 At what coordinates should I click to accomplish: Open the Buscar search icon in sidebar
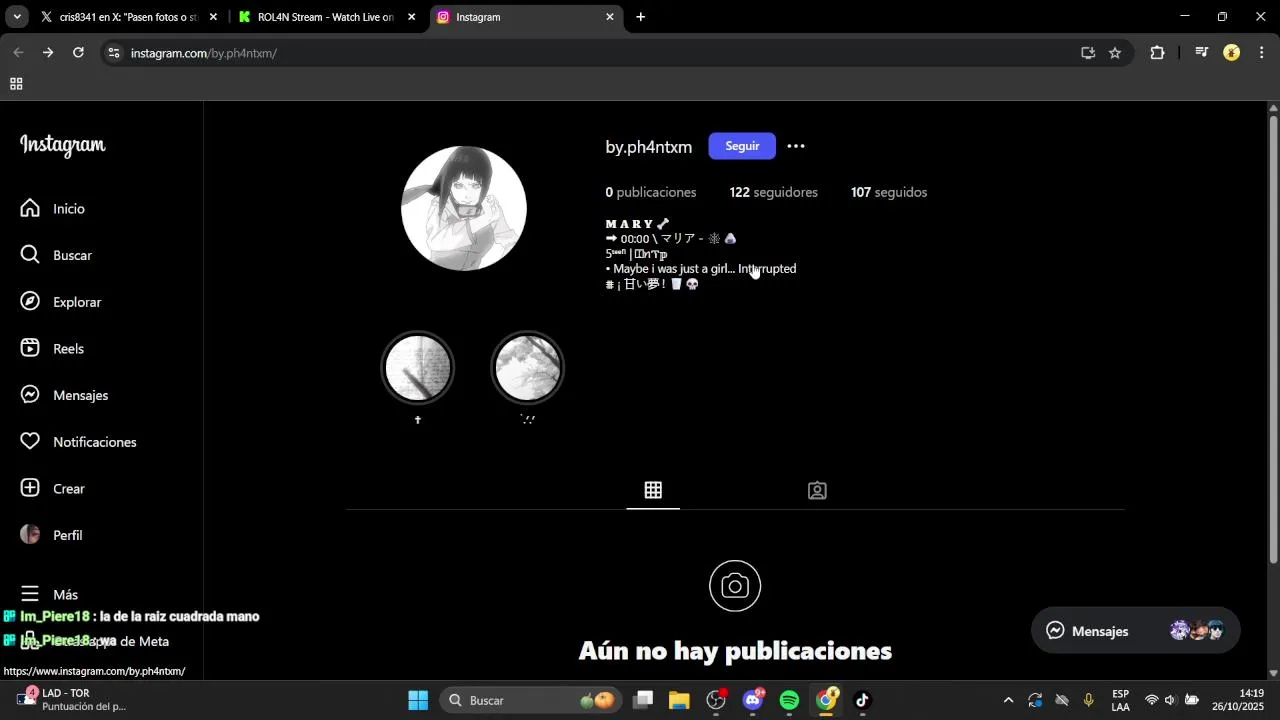30,255
